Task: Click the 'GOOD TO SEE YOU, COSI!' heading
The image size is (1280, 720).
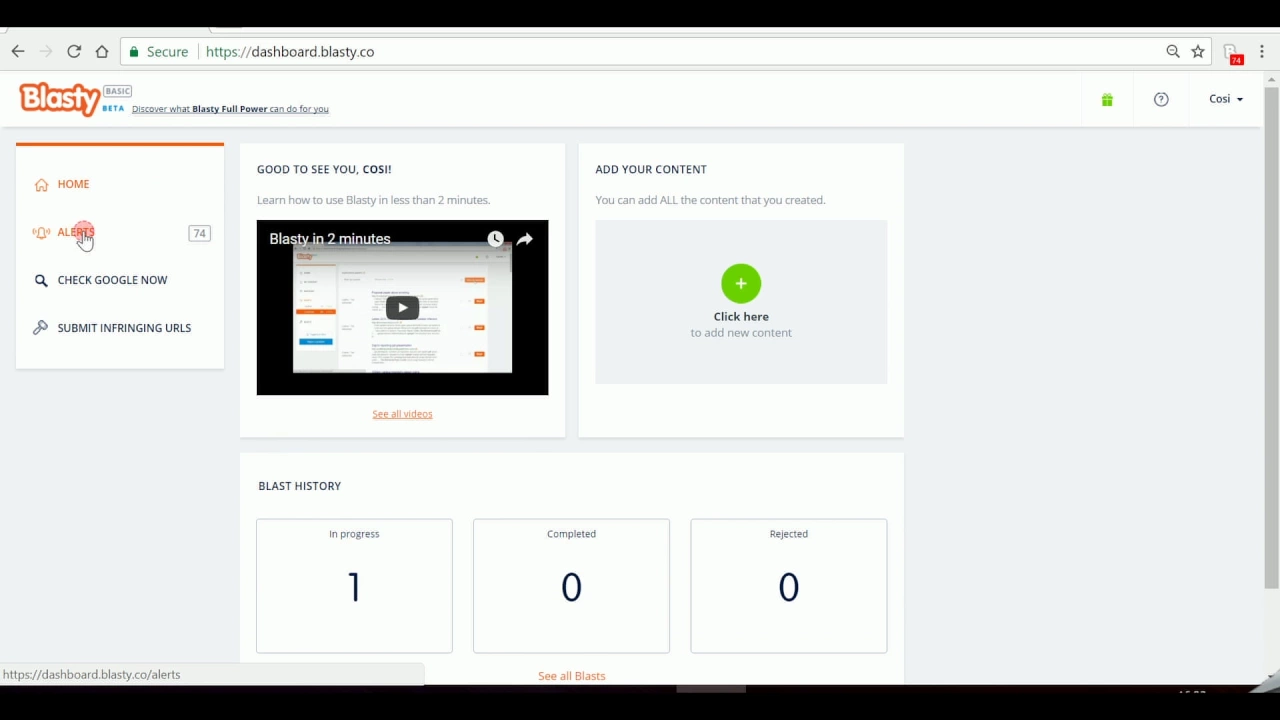Action: pyautogui.click(x=324, y=169)
